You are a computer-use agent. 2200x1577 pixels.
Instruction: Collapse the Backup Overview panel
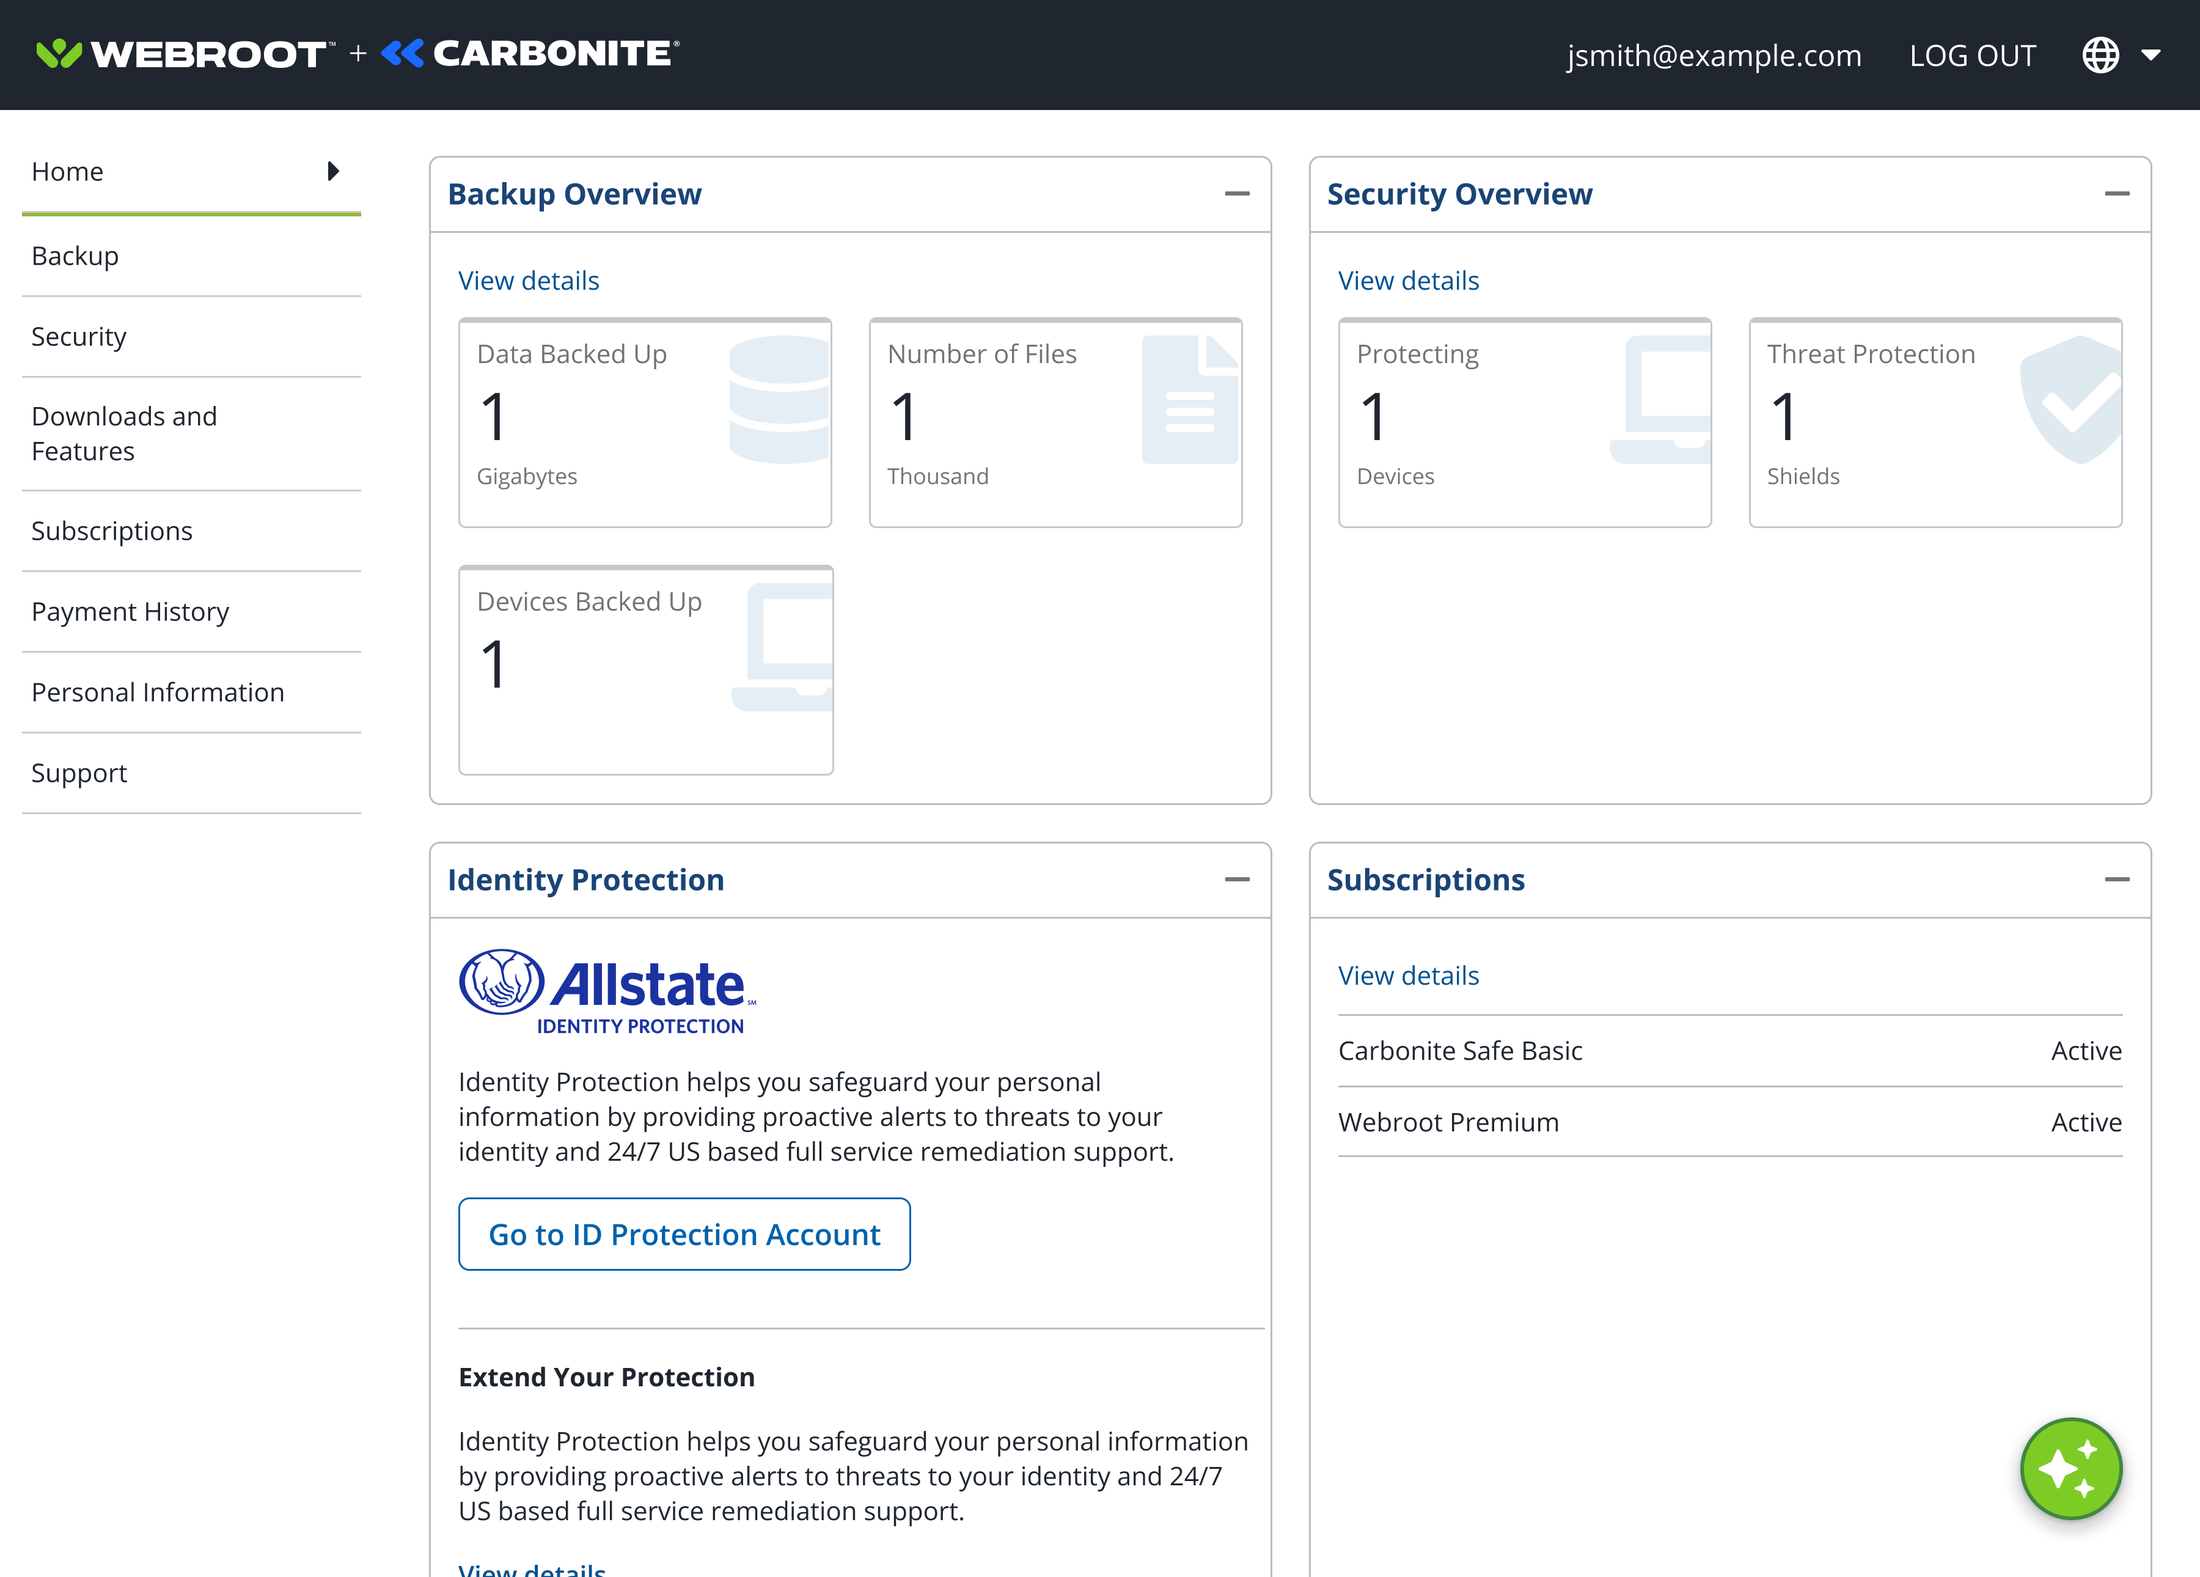click(x=1237, y=194)
